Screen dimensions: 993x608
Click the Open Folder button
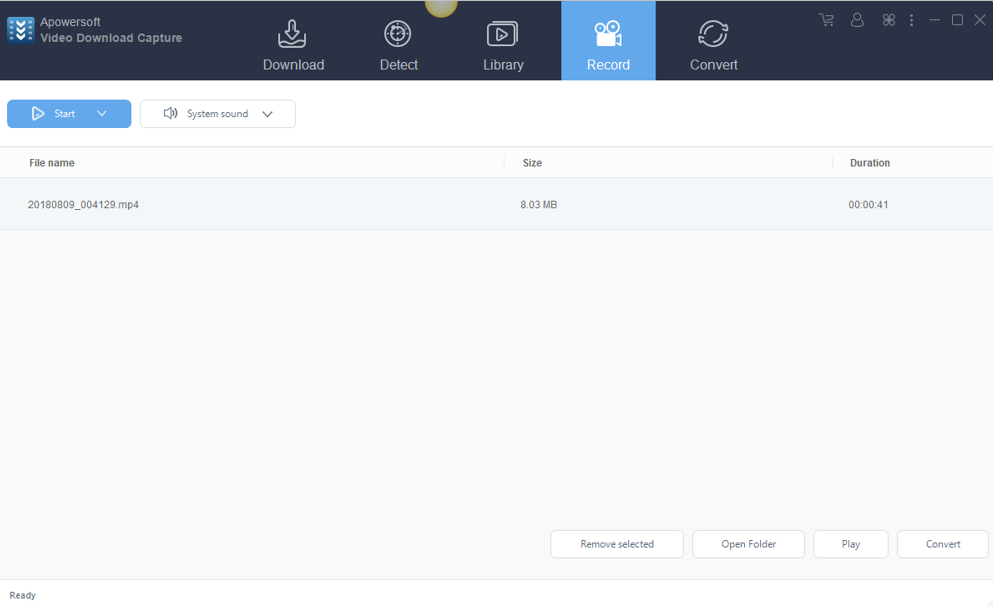(x=749, y=544)
